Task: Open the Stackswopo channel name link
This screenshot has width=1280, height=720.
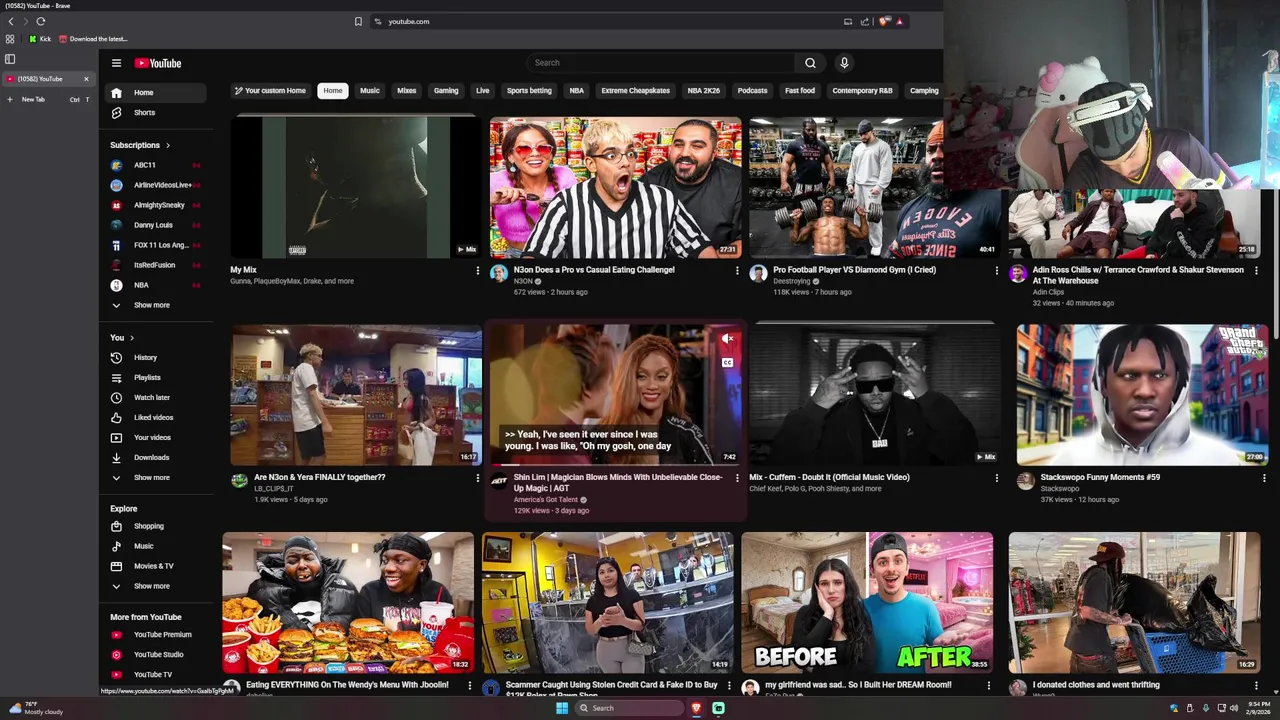Action: coord(1060,488)
